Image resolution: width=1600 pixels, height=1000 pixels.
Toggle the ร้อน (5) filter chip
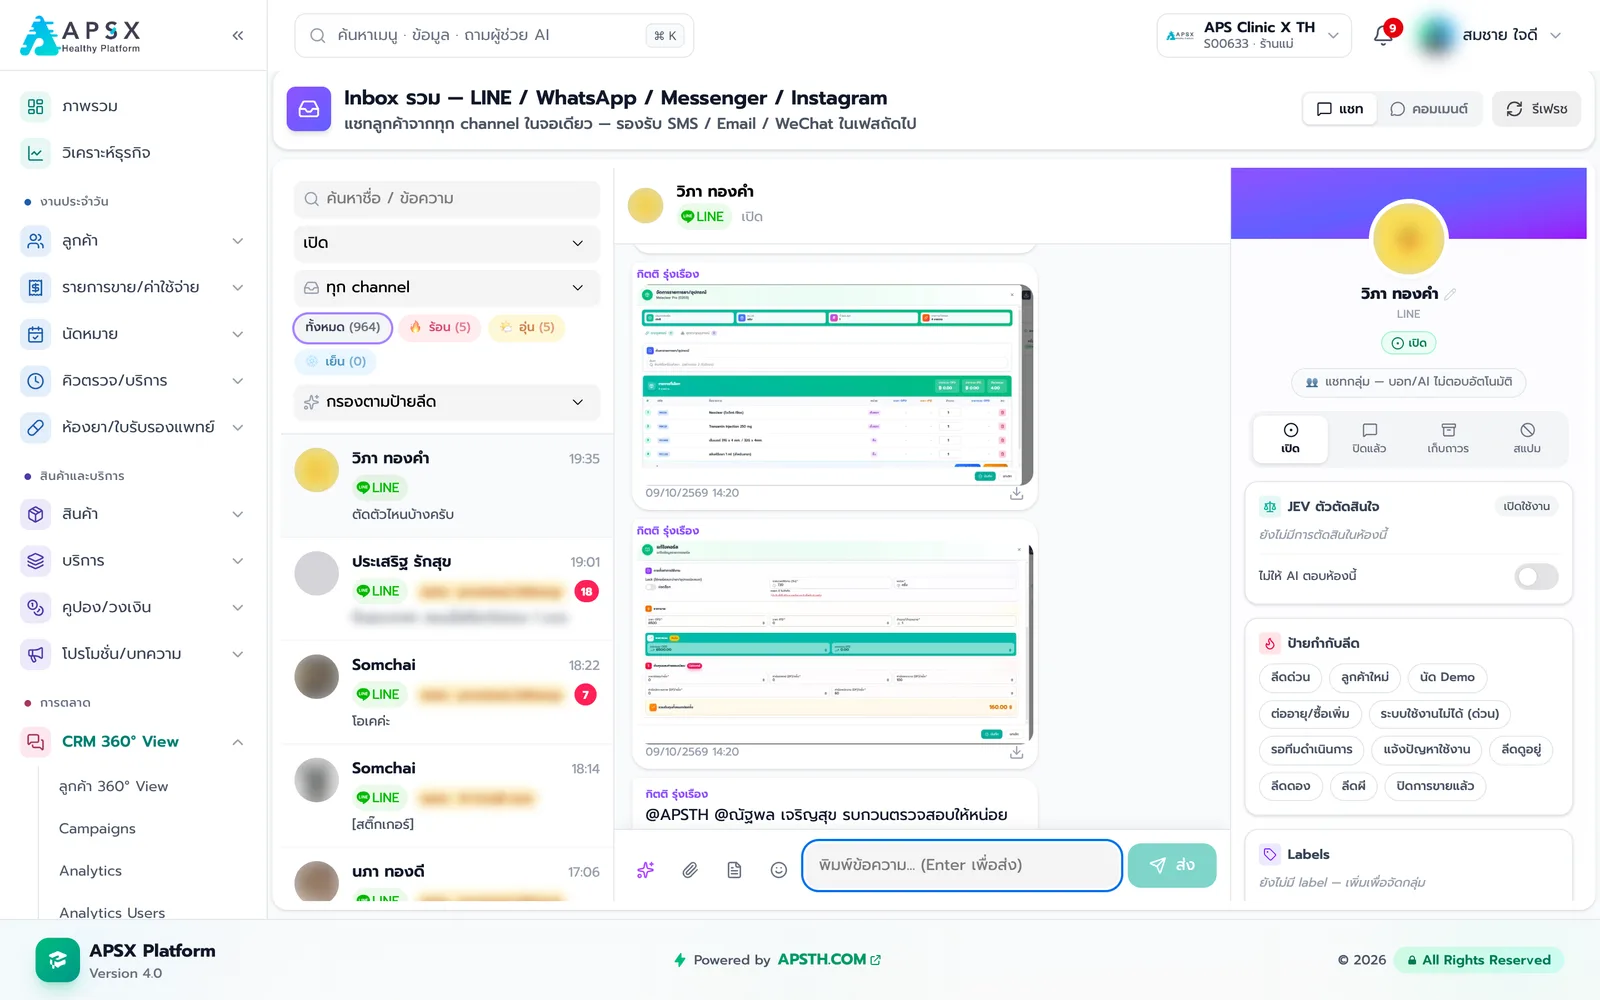440,327
